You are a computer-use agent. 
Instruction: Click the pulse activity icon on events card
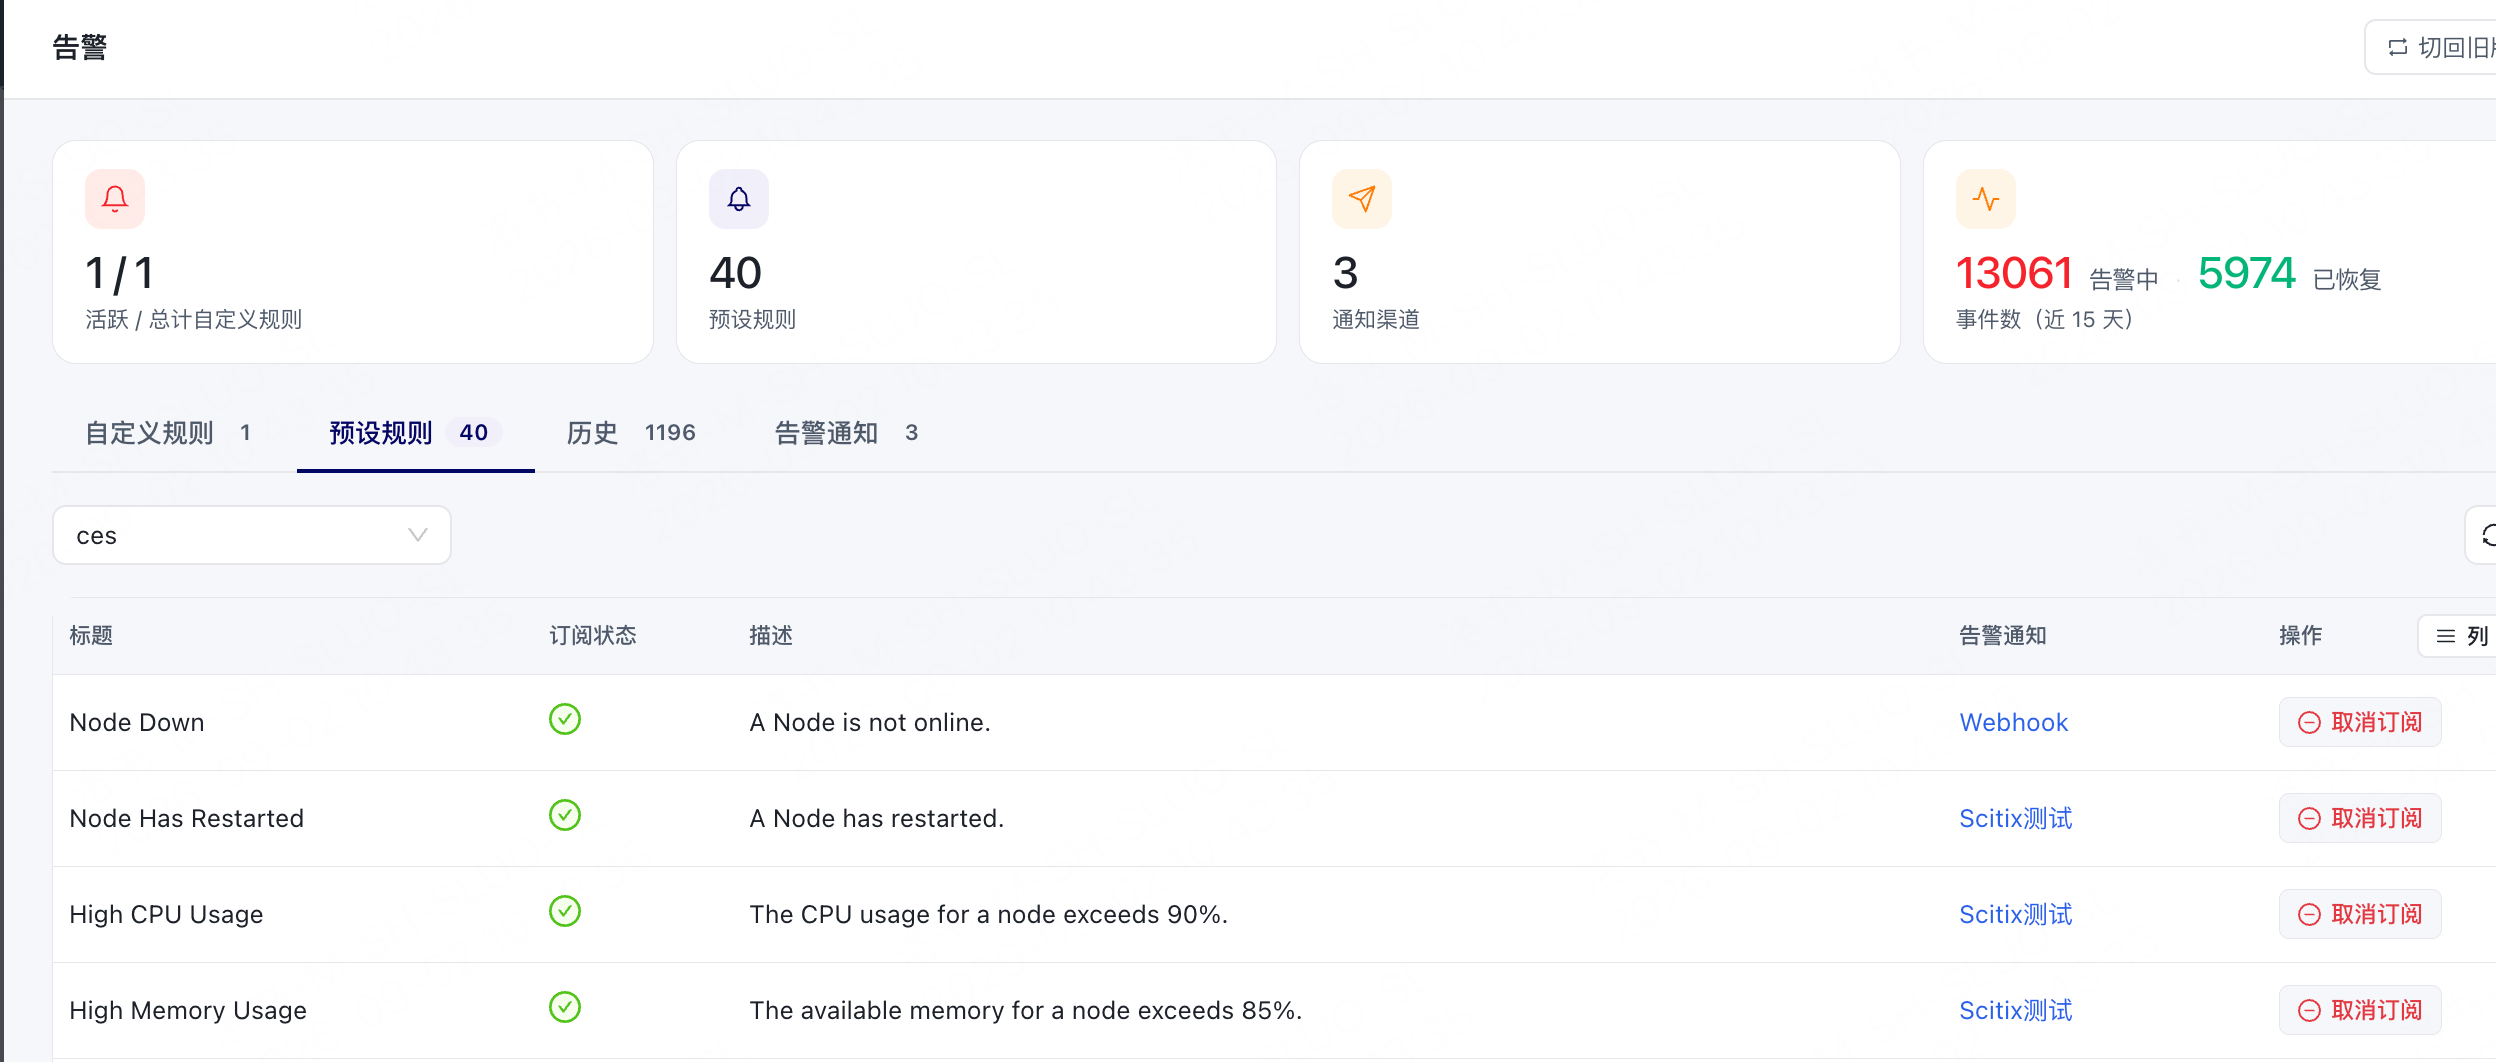click(x=1986, y=199)
